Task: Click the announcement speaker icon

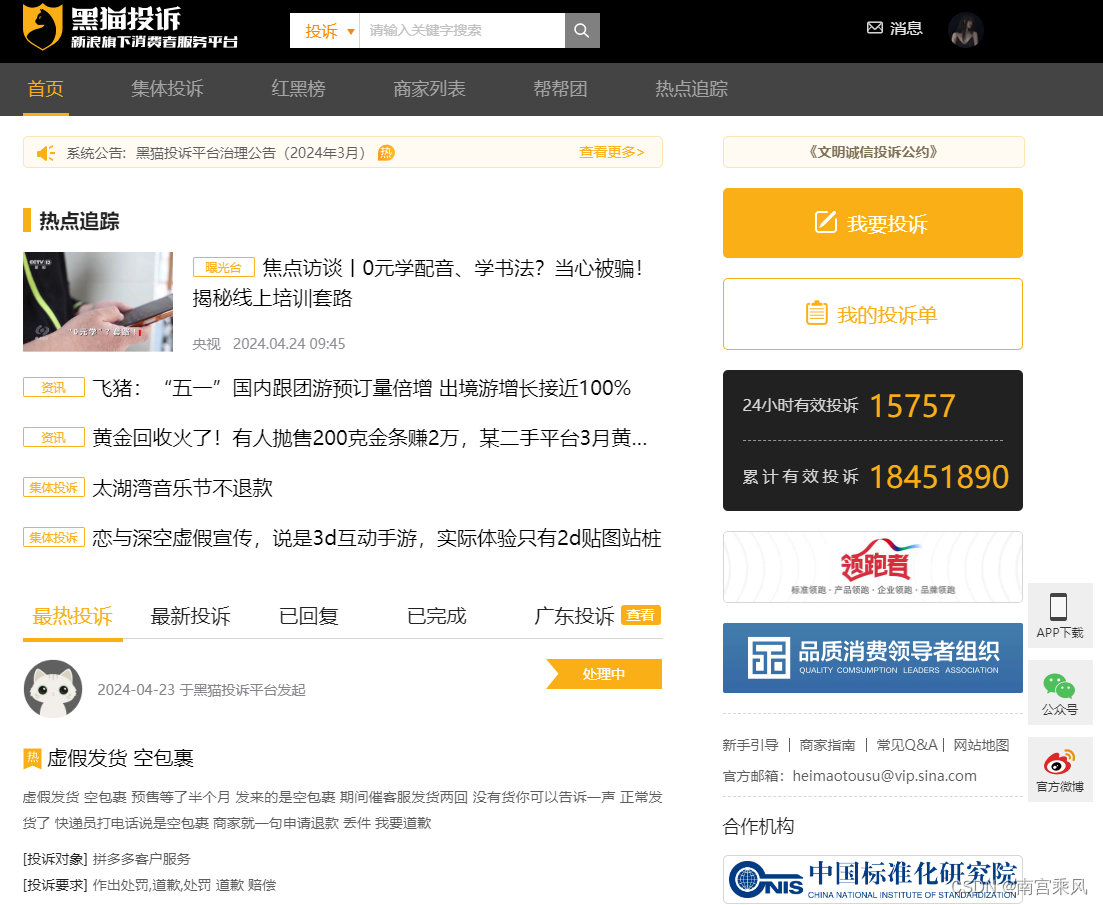Action: click(46, 153)
